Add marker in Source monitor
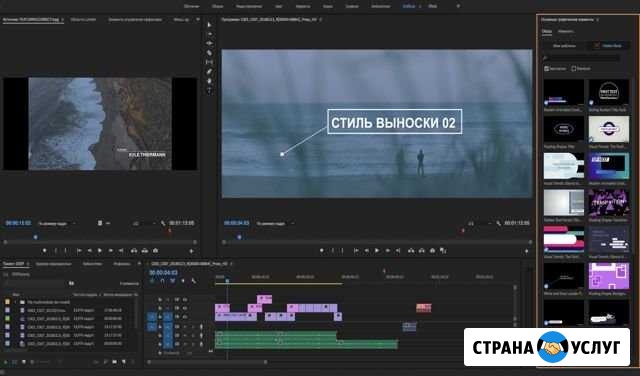Viewport: 640px width, 376px height. click(x=44, y=251)
